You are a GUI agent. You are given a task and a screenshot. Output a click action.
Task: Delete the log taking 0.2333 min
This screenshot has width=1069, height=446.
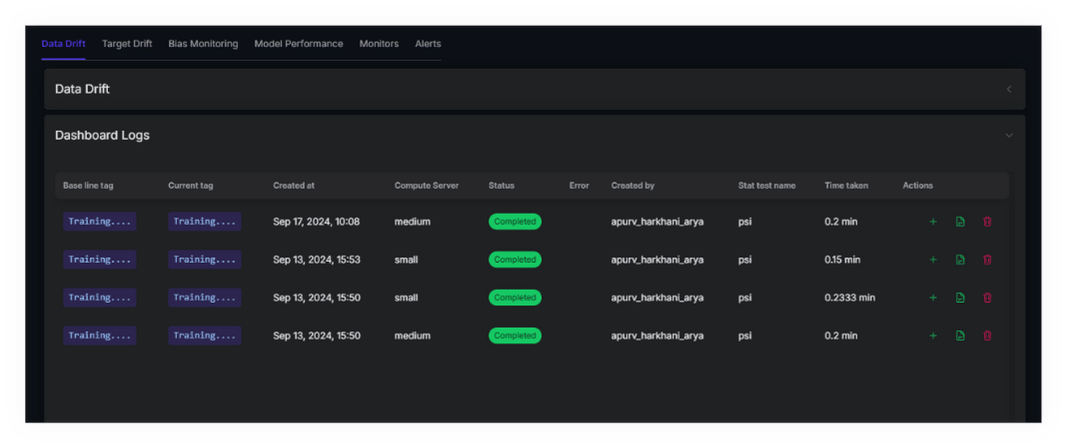click(987, 297)
